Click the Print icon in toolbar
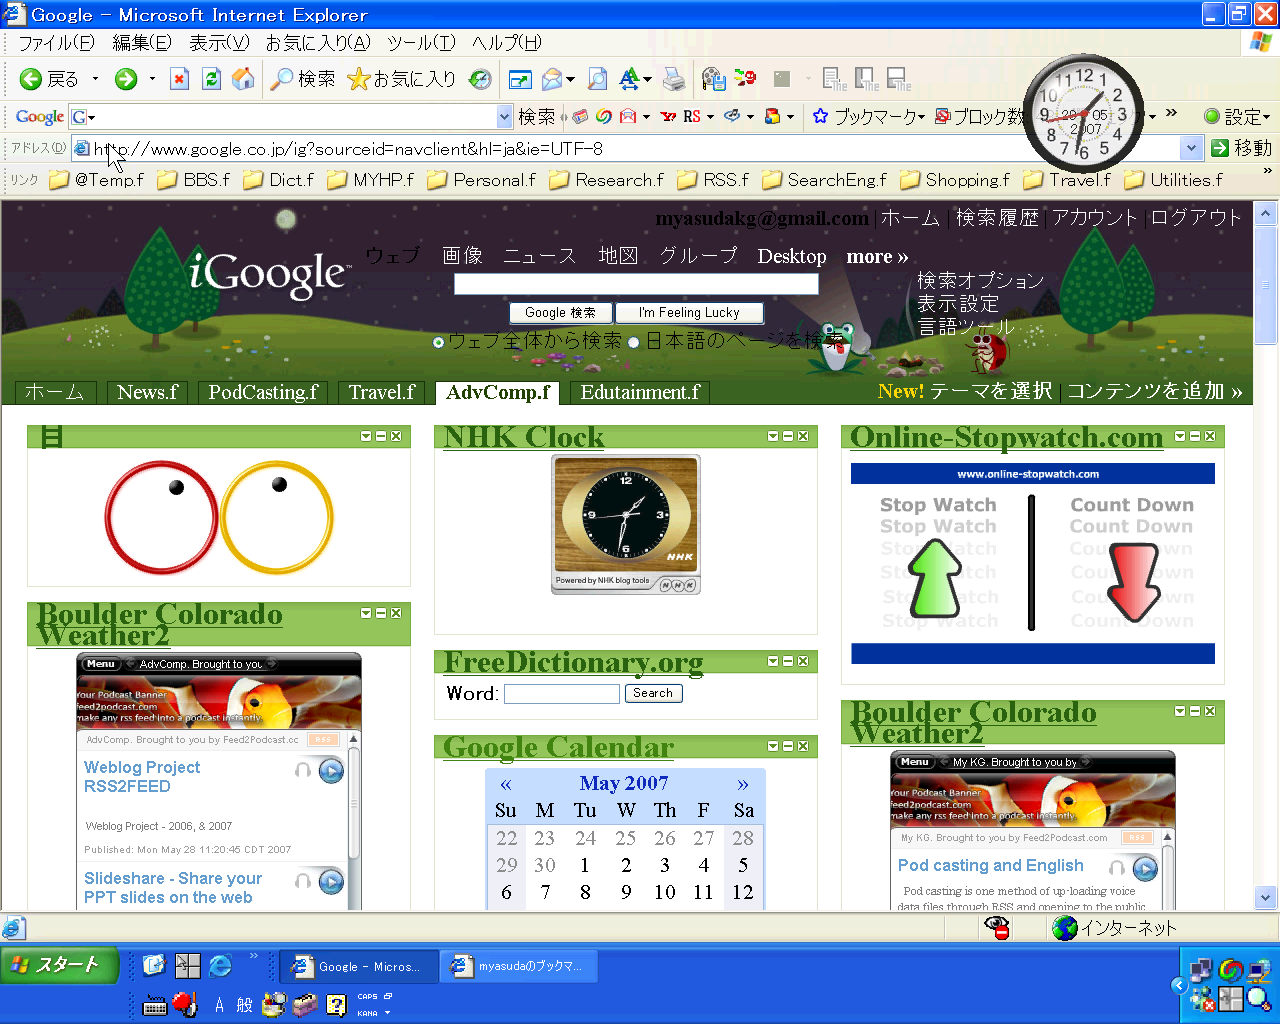Image resolution: width=1280 pixels, height=1024 pixels. click(675, 79)
